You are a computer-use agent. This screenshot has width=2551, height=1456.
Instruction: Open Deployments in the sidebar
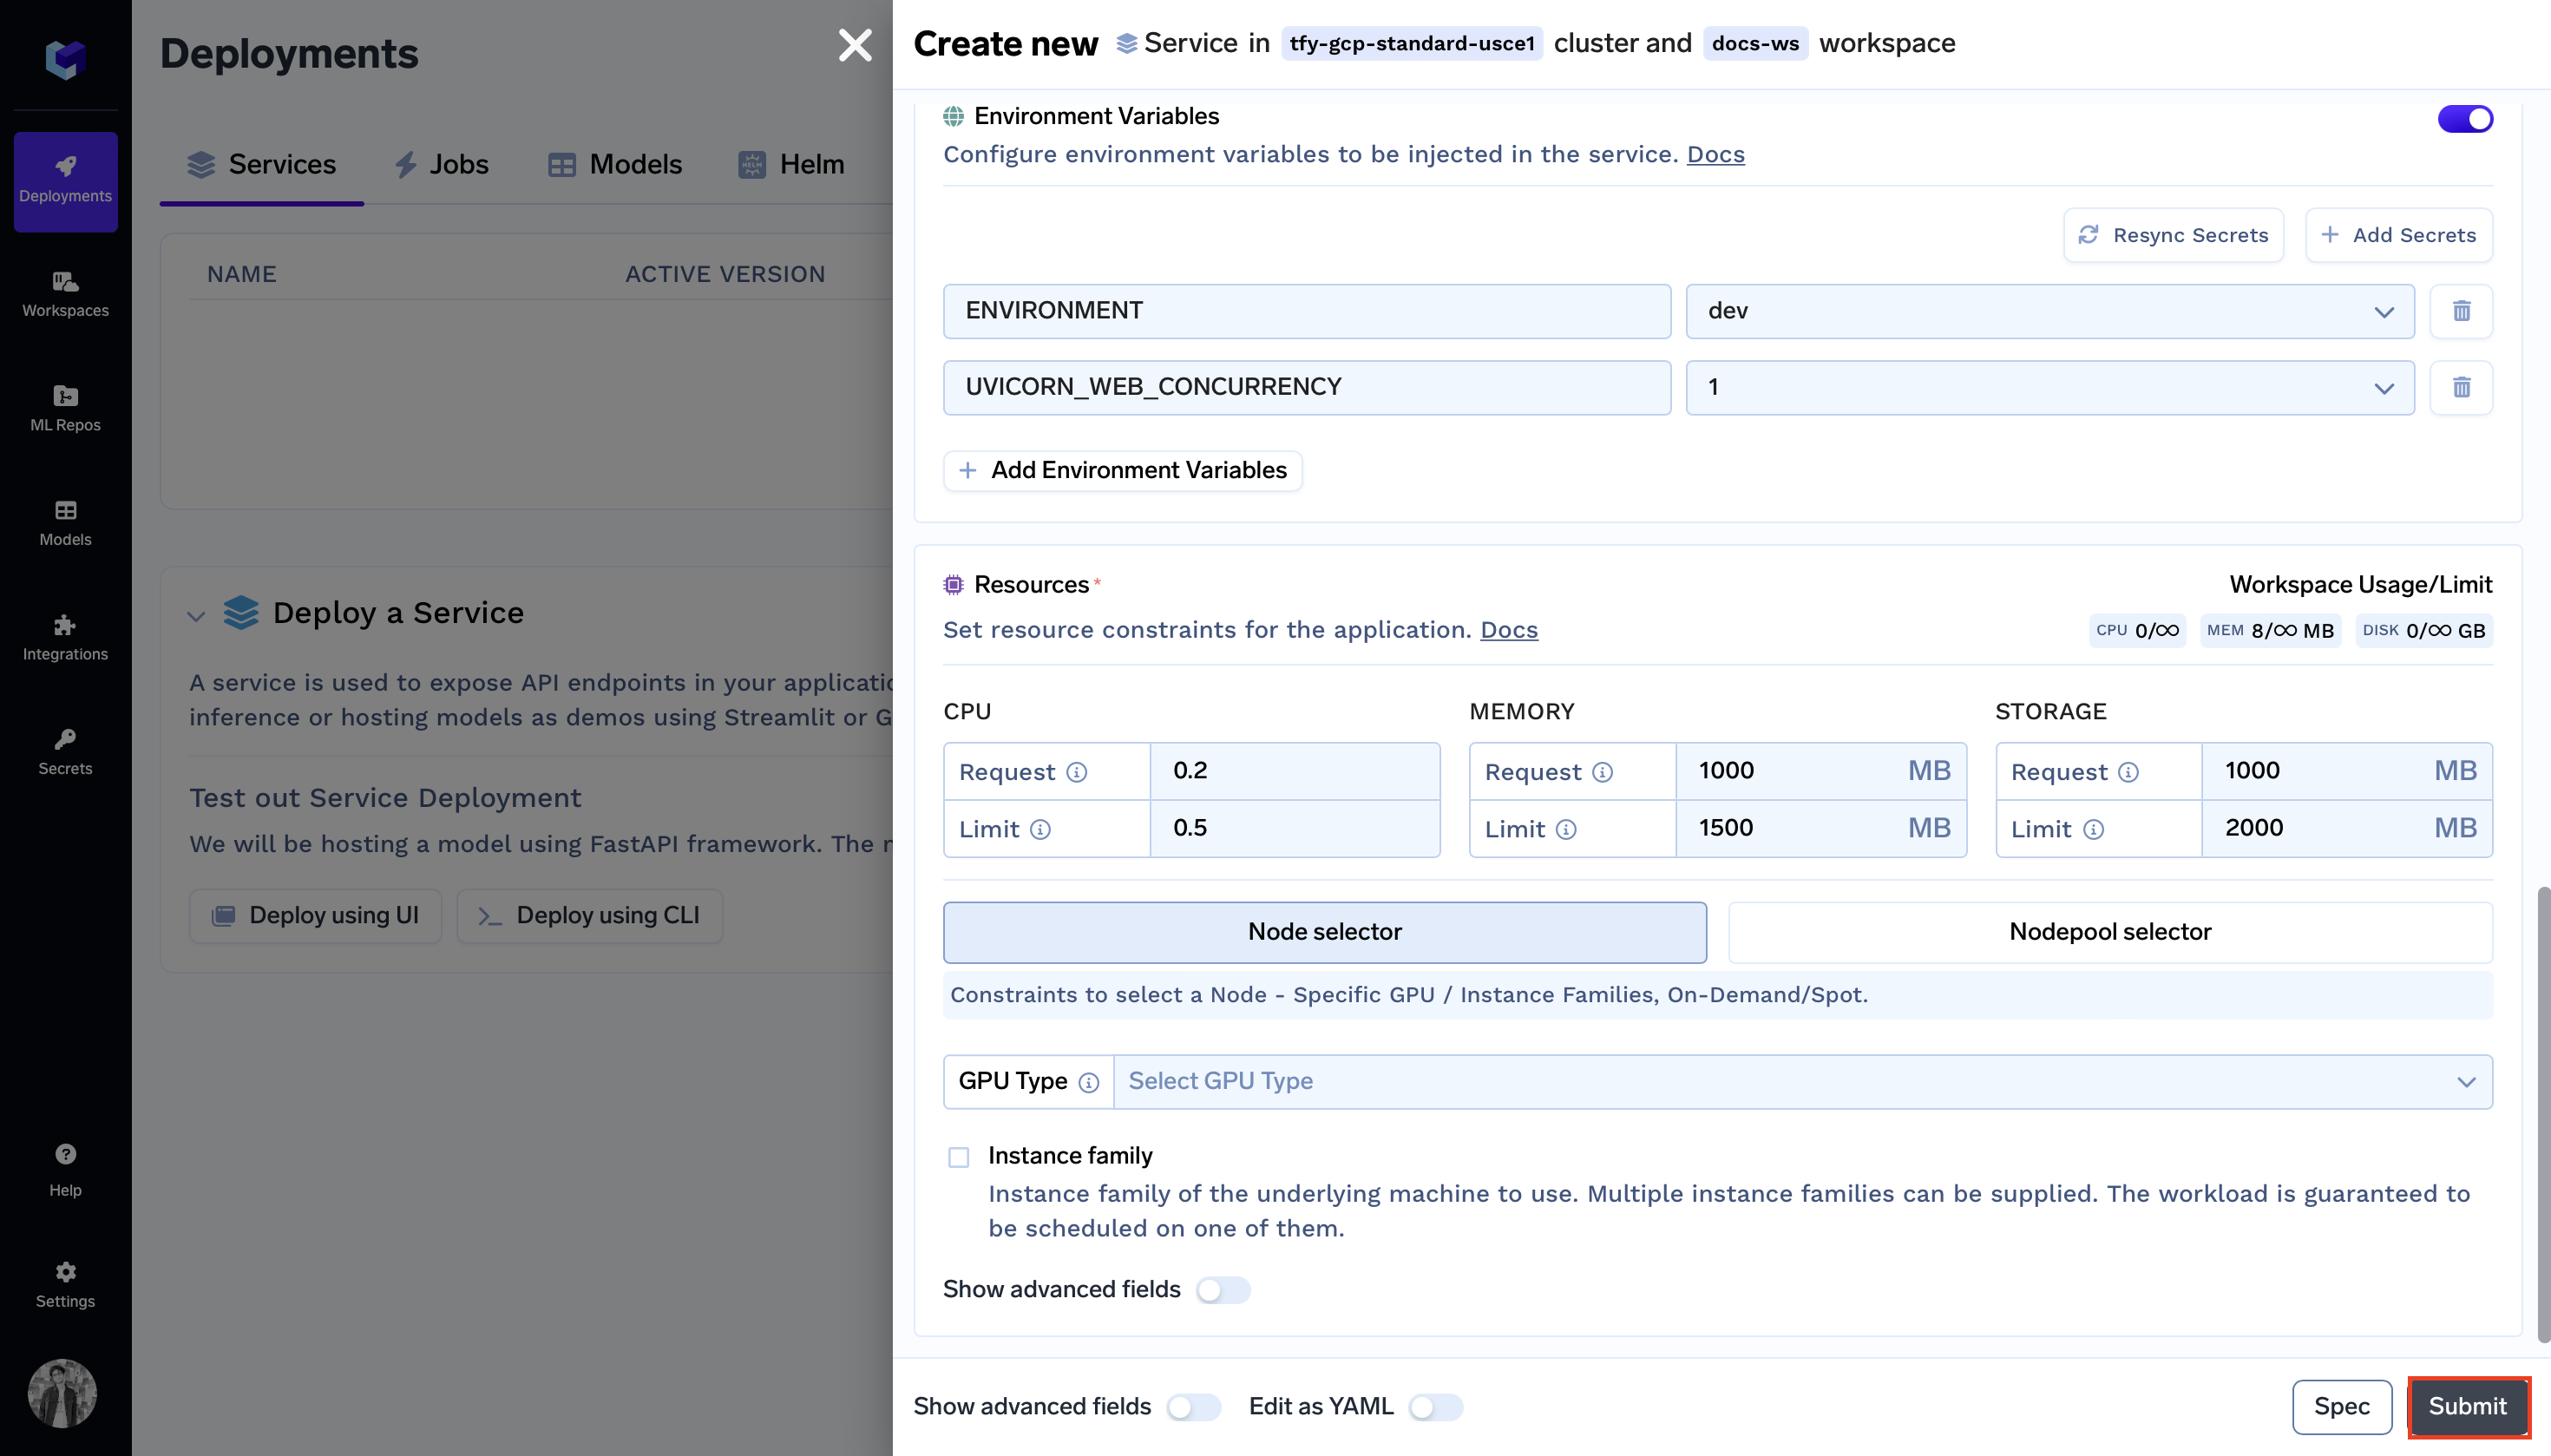click(65, 181)
